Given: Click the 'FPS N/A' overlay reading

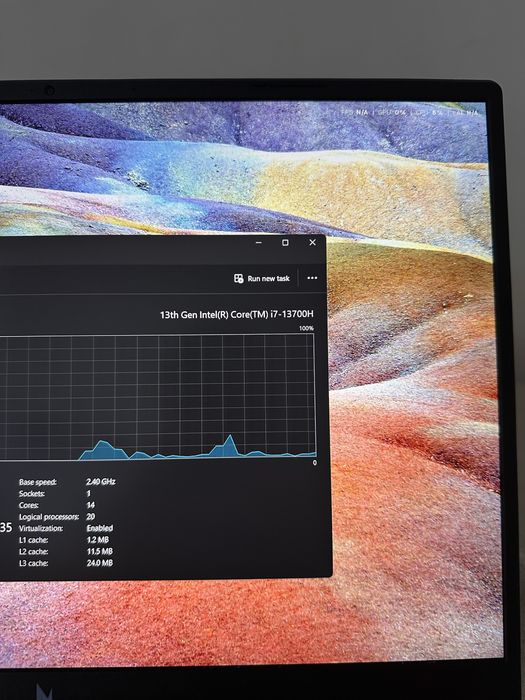Looking at the screenshot, I should (355, 112).
